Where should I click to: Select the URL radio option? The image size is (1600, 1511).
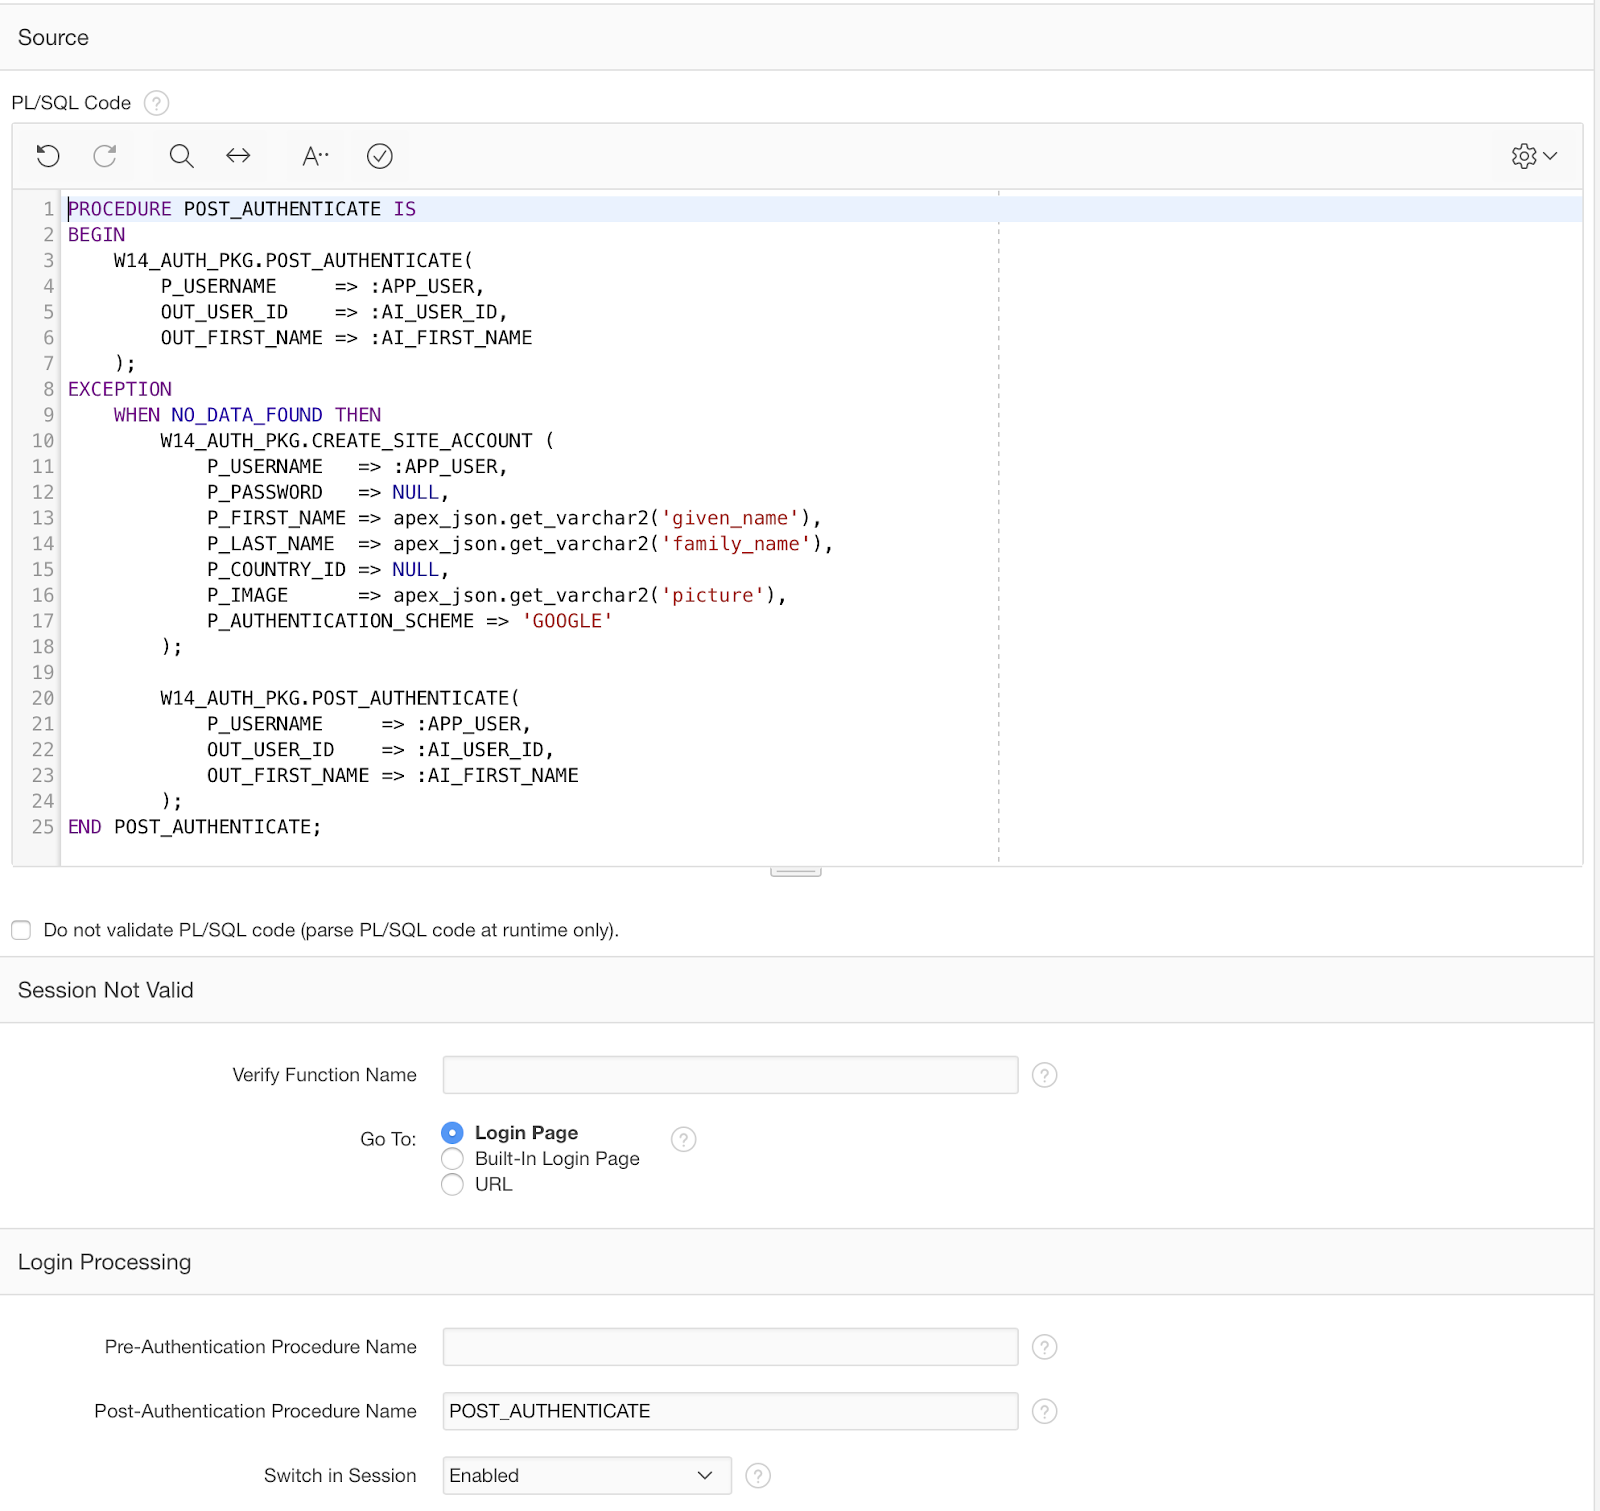[x=453, y=1185]
